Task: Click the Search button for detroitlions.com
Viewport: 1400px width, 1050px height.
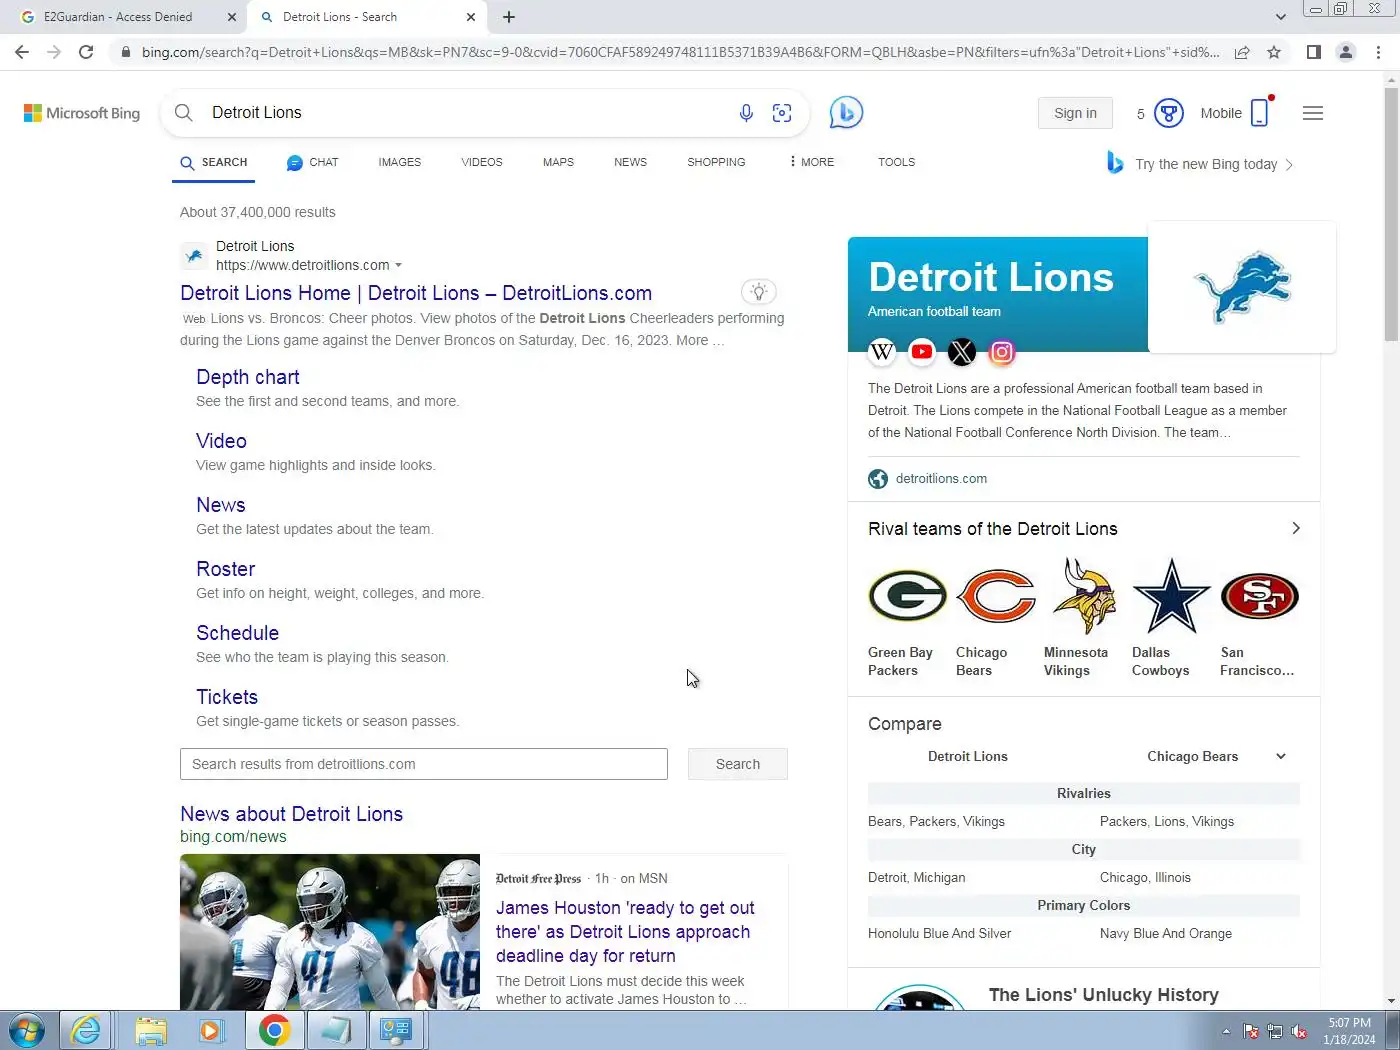Action: point(738,764)
